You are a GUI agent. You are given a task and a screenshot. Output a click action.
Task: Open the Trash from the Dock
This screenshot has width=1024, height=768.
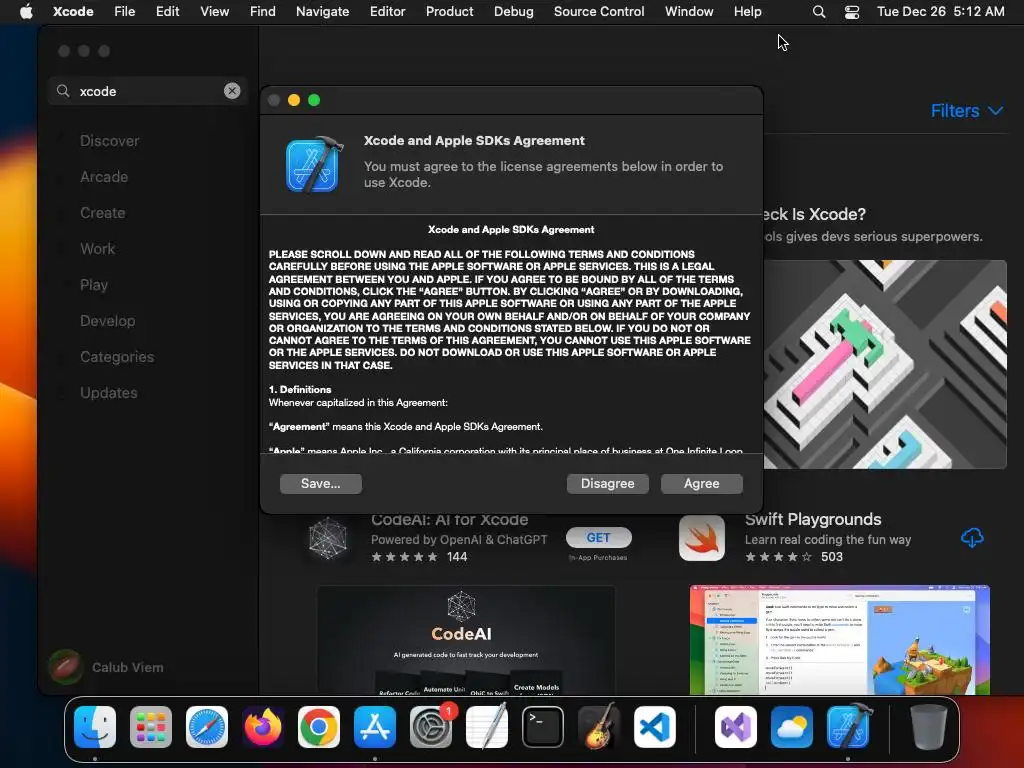pos(929,727)
